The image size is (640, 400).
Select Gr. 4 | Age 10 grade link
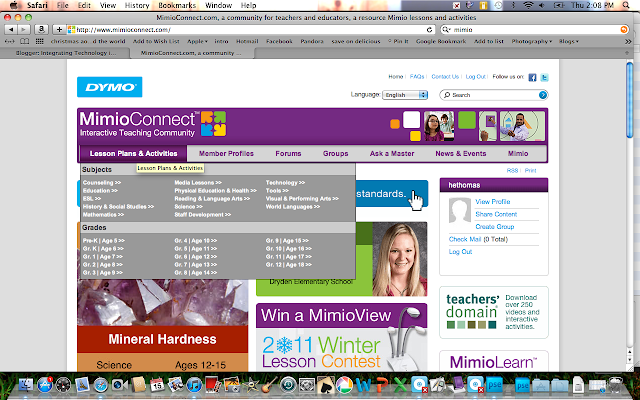196,240
